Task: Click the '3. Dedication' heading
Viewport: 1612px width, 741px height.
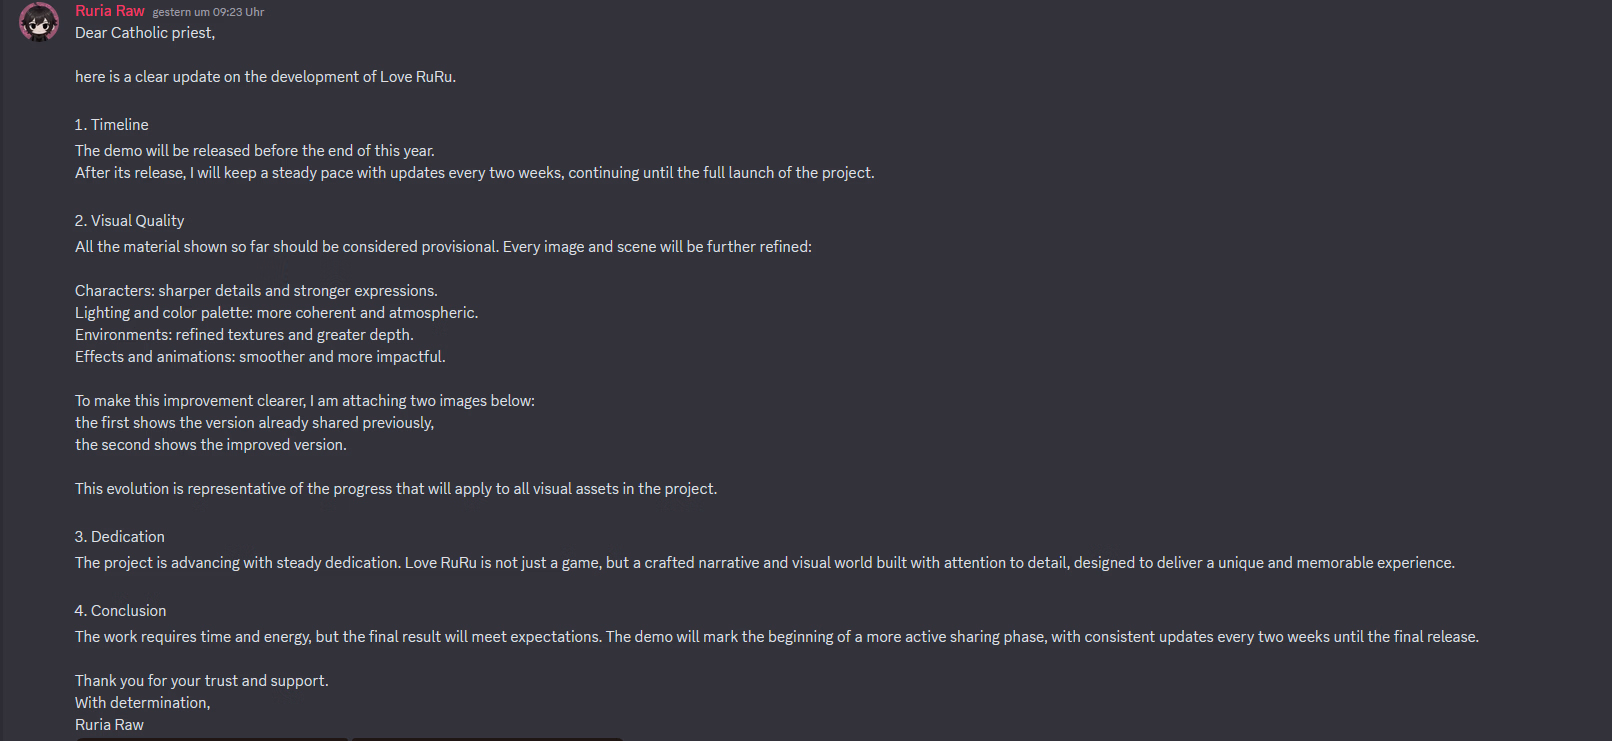Action: [x=119, y=537]
